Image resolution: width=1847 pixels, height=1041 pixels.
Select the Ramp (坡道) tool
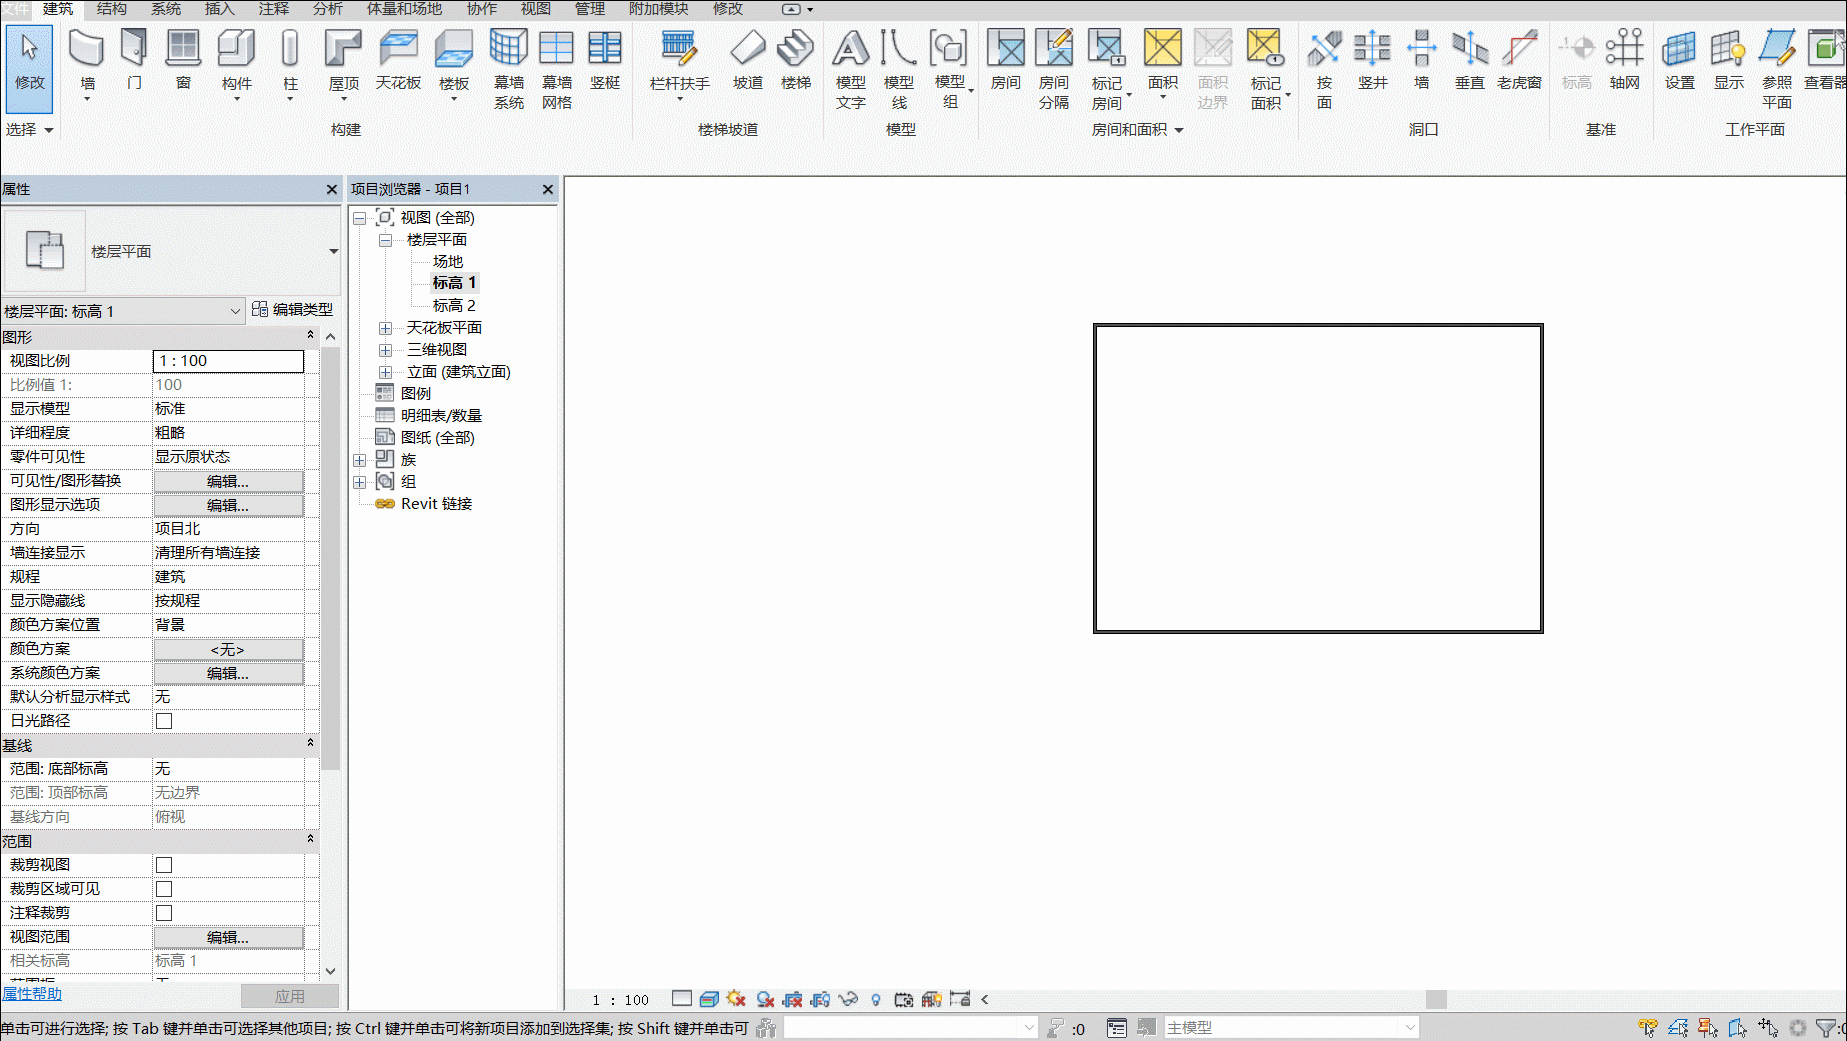[x=747, y=60]
